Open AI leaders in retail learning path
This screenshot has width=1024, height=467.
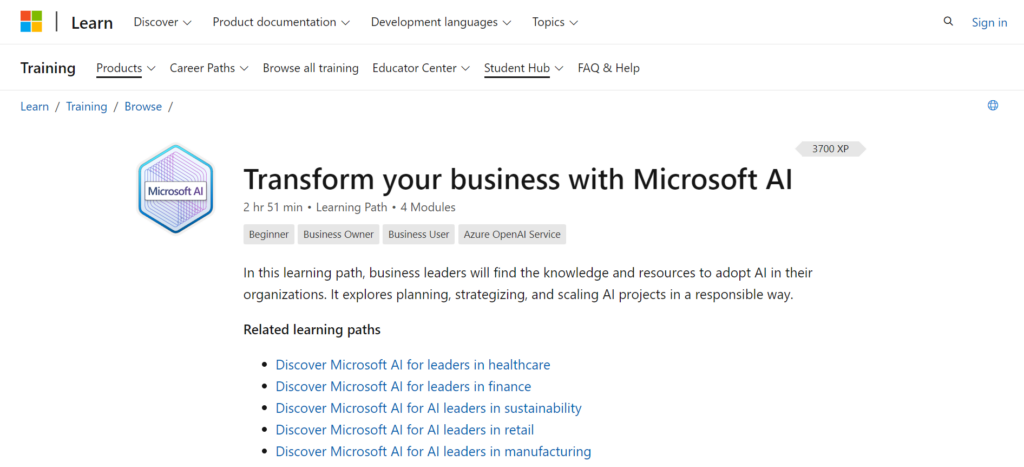[x=405, y=430]
